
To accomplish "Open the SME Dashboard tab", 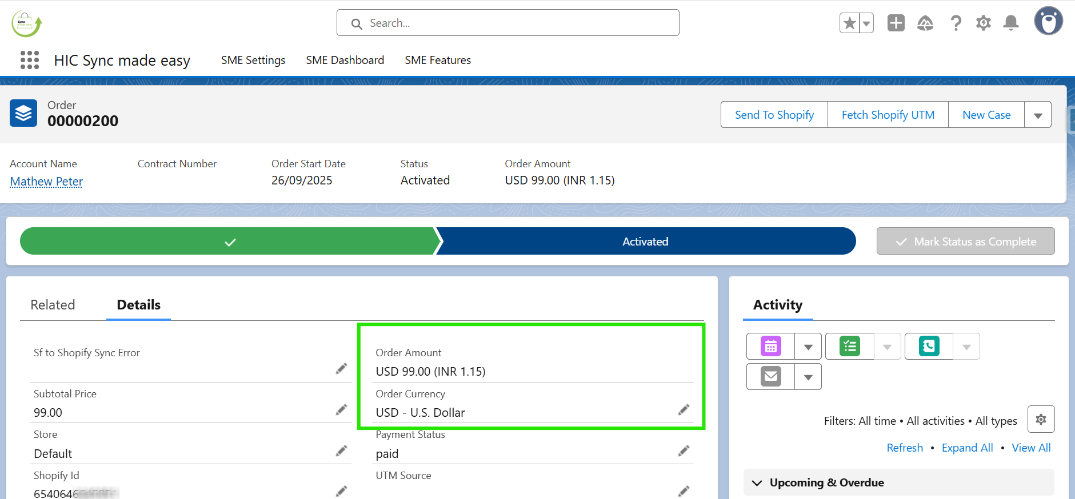I will 345,60.
